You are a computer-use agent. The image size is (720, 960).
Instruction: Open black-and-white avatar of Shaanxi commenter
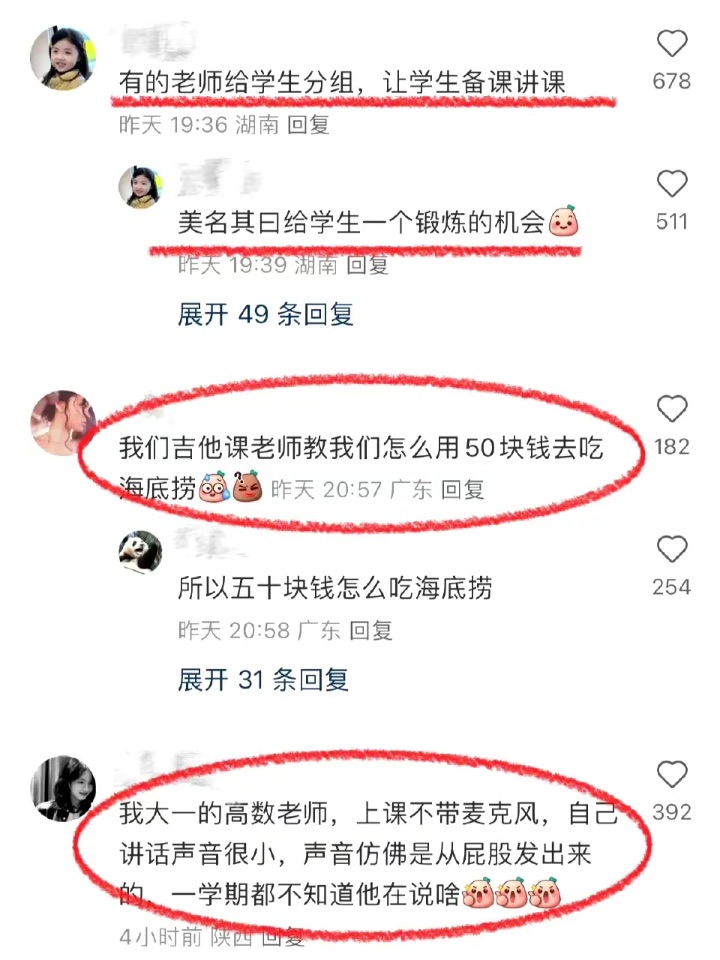(x=63, y=789)
